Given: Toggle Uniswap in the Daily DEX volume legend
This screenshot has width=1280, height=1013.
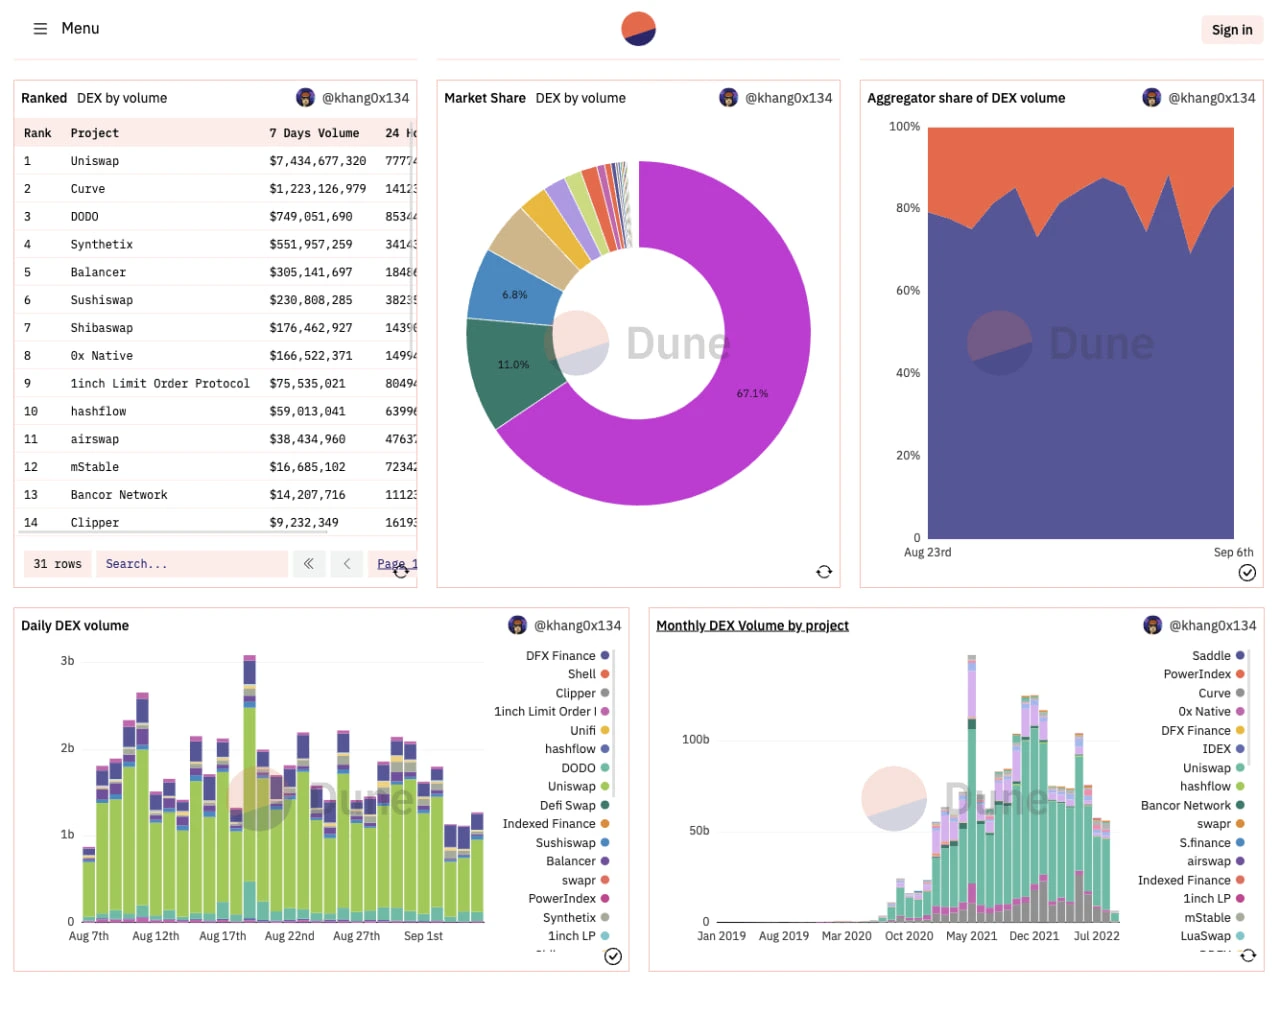Looking at the screenshot, I should click(571, 786).
